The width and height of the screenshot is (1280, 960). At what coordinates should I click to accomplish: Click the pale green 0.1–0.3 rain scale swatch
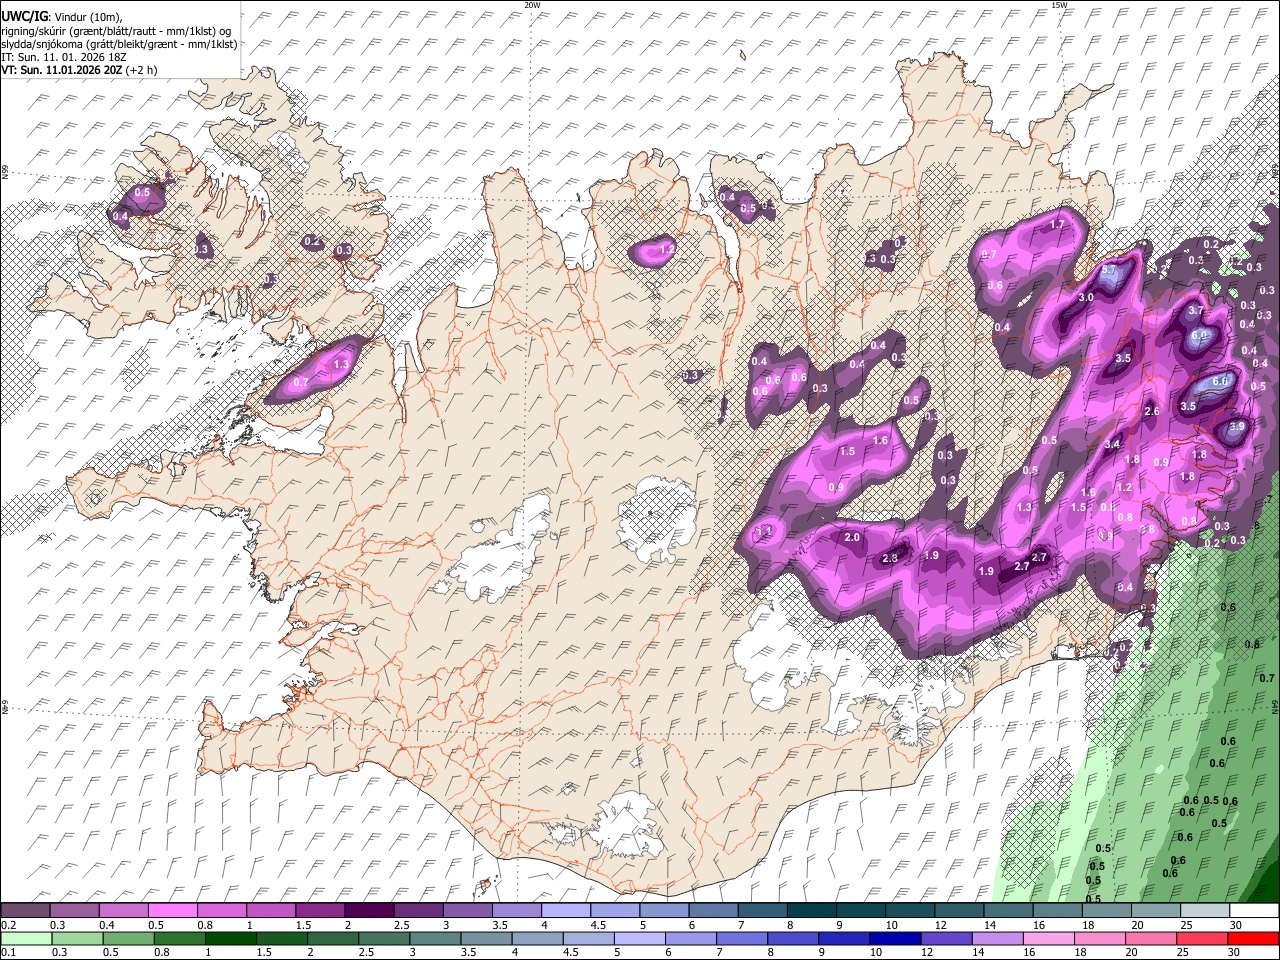point(25,938)
